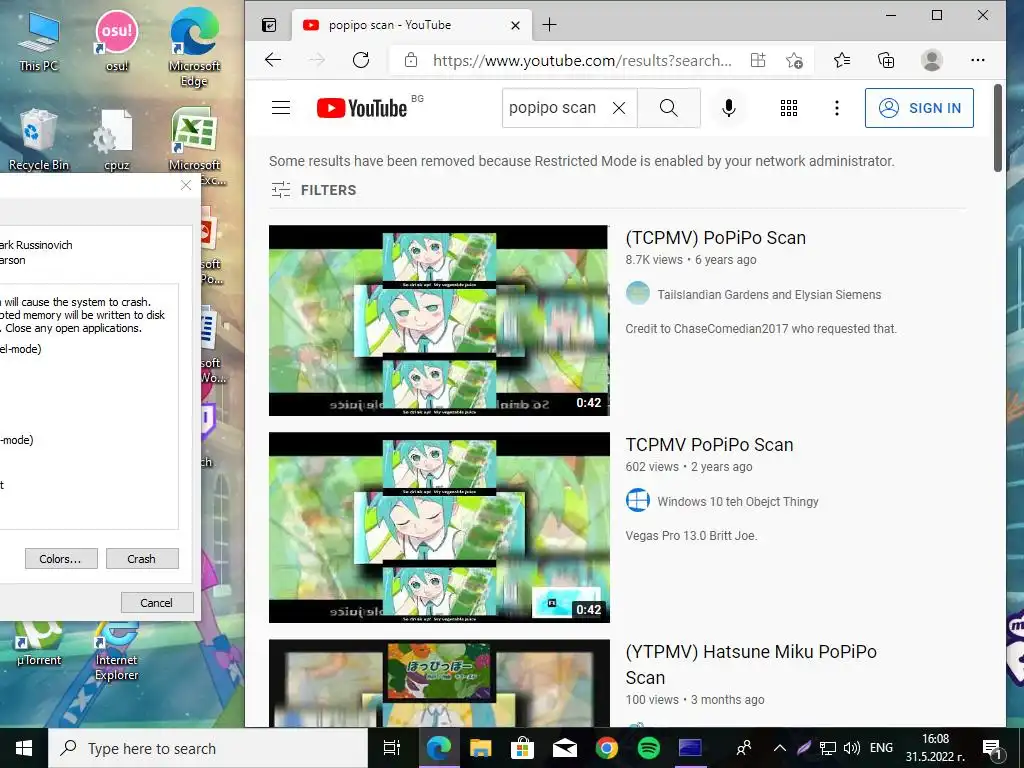Clear the search query with the X
This screenshot has width=1024, height=768.
(619, 108)
